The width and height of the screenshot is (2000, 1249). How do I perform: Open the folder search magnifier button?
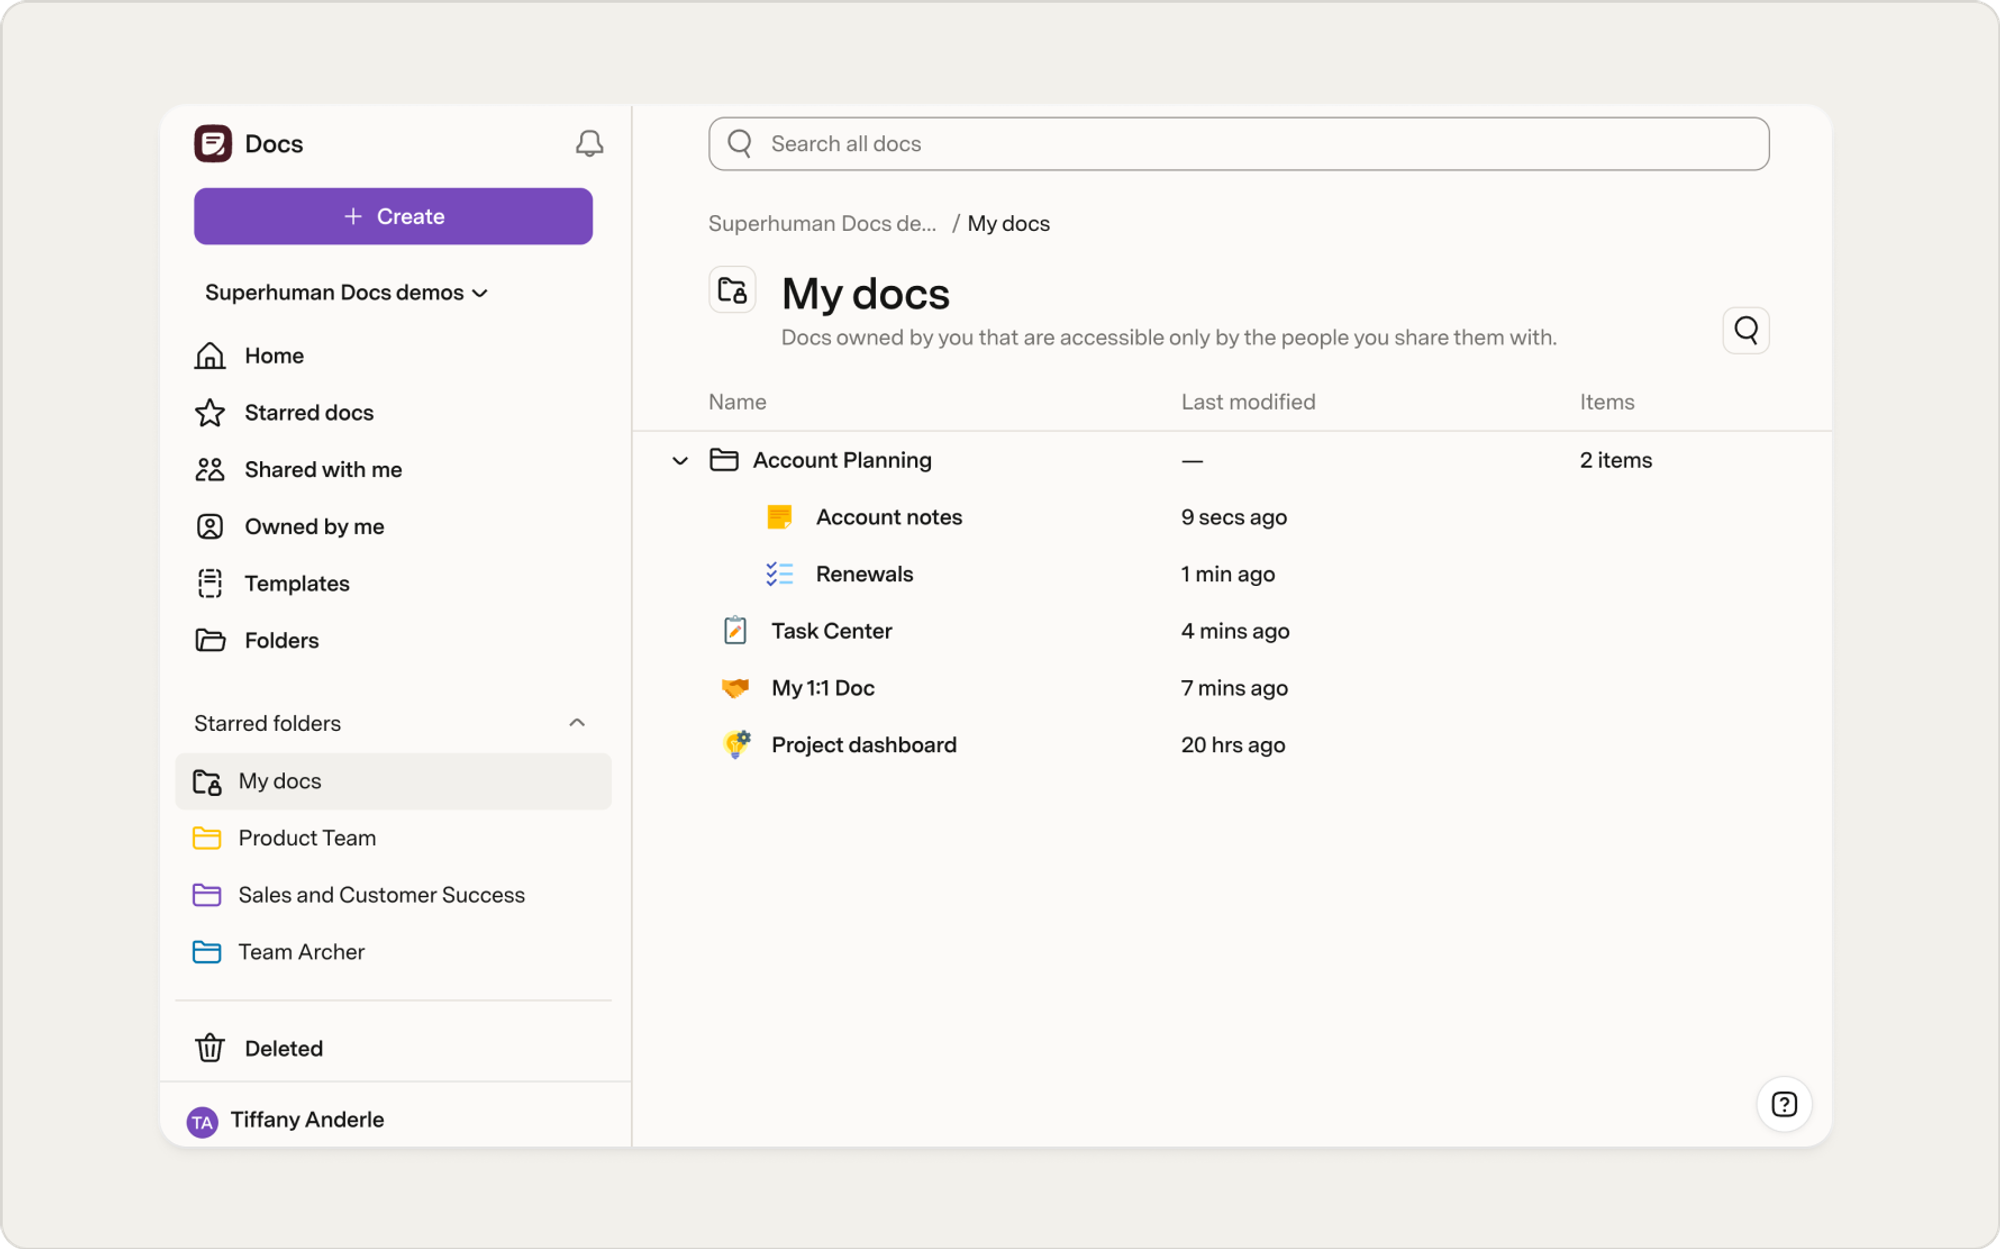pyautogui.click(x=1746, y=330)
